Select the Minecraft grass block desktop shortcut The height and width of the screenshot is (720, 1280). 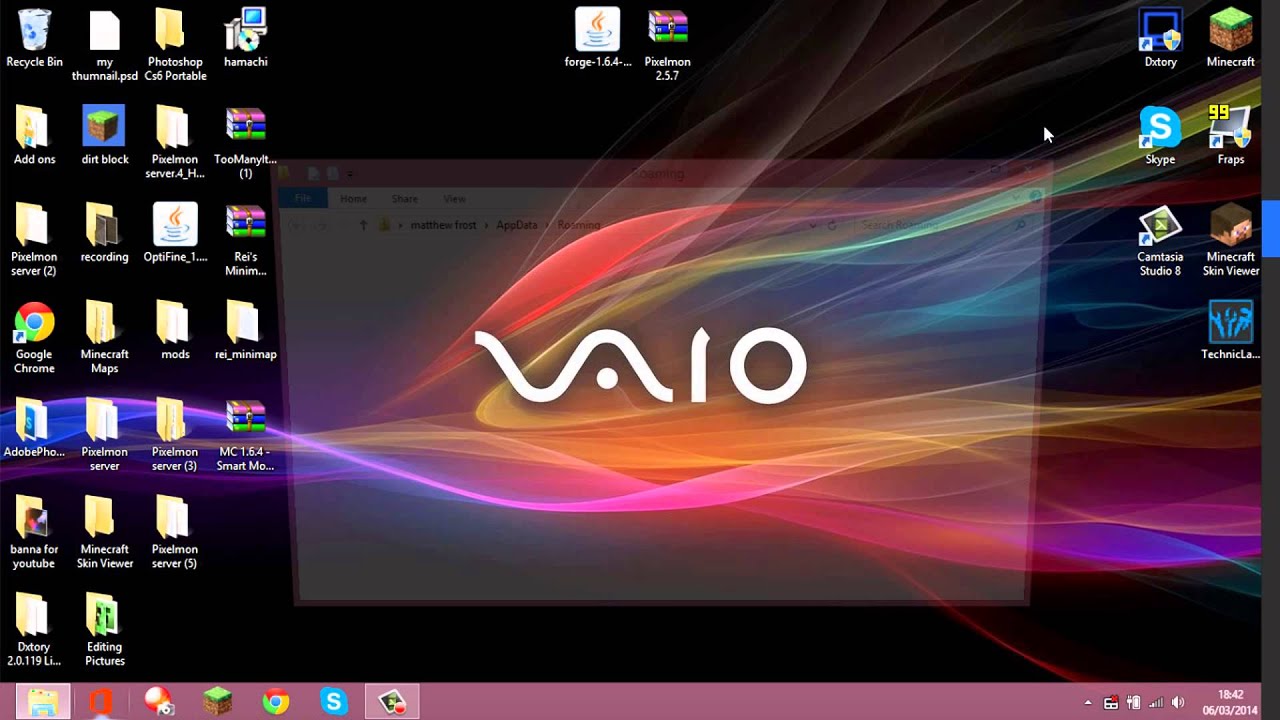(x=1230, y=39)
